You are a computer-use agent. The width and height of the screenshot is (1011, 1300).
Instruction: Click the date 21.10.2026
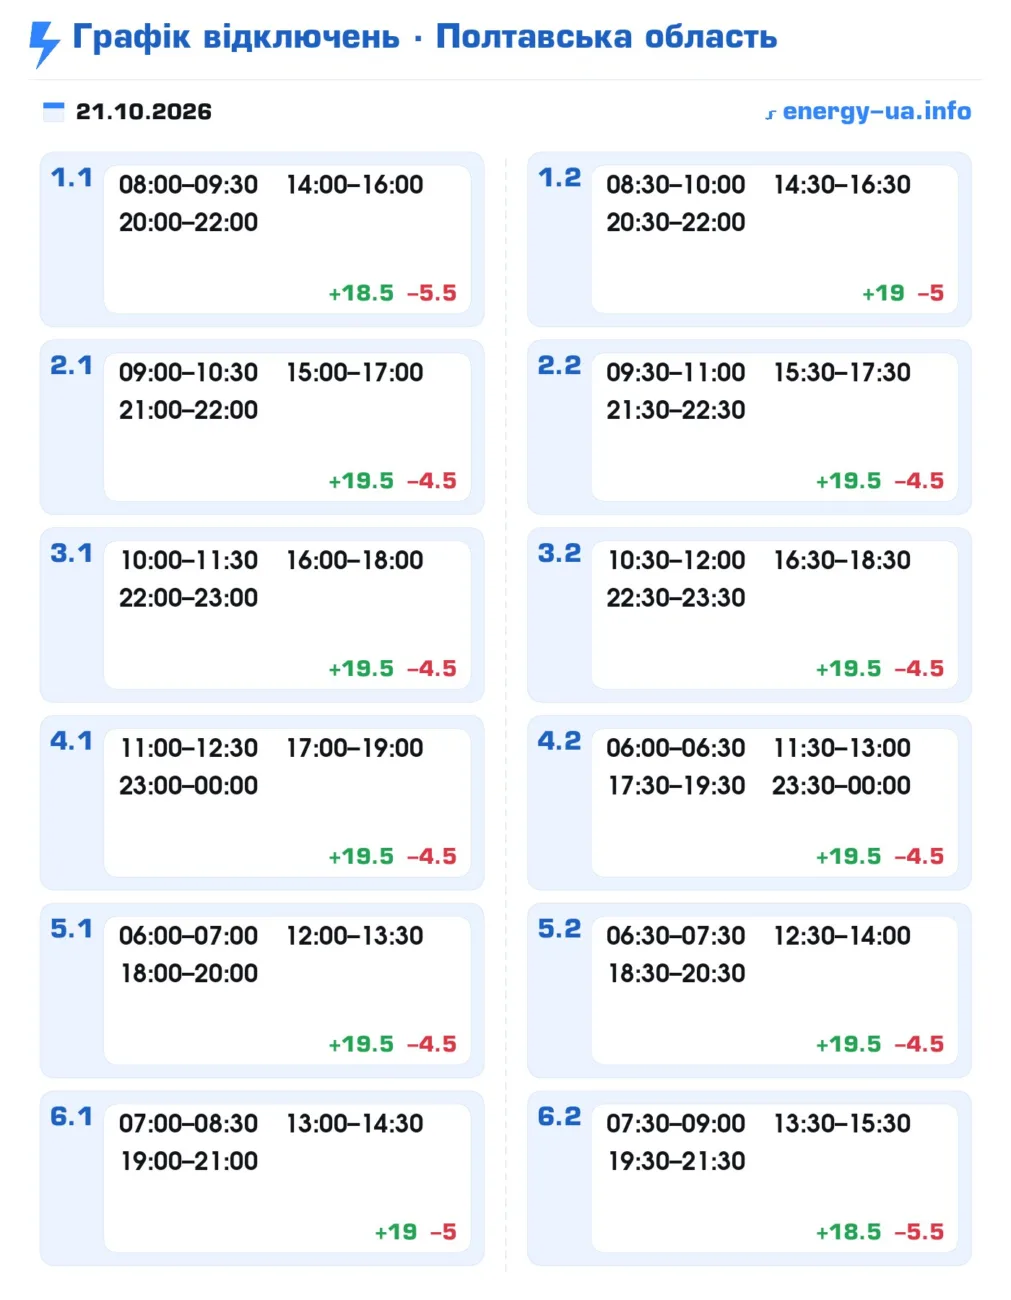[144, 111]
